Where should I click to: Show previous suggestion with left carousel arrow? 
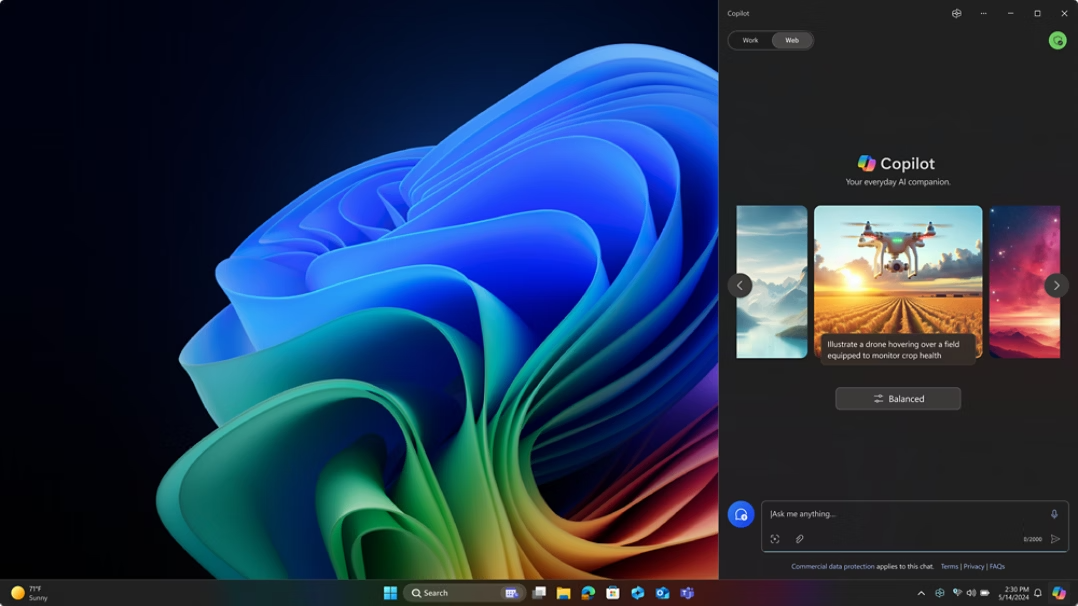point(740,285)
